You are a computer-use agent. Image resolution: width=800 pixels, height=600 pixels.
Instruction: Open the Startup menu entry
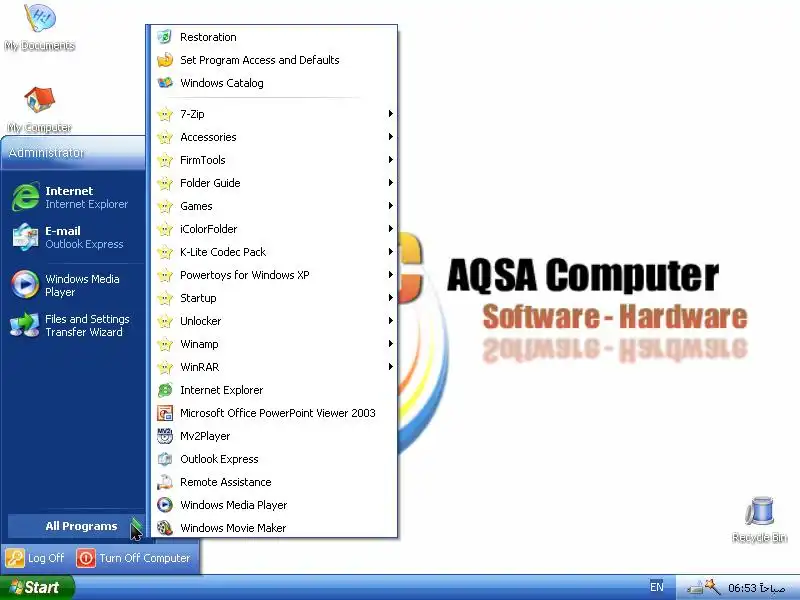pyautogui.click(x=274, y=298)
